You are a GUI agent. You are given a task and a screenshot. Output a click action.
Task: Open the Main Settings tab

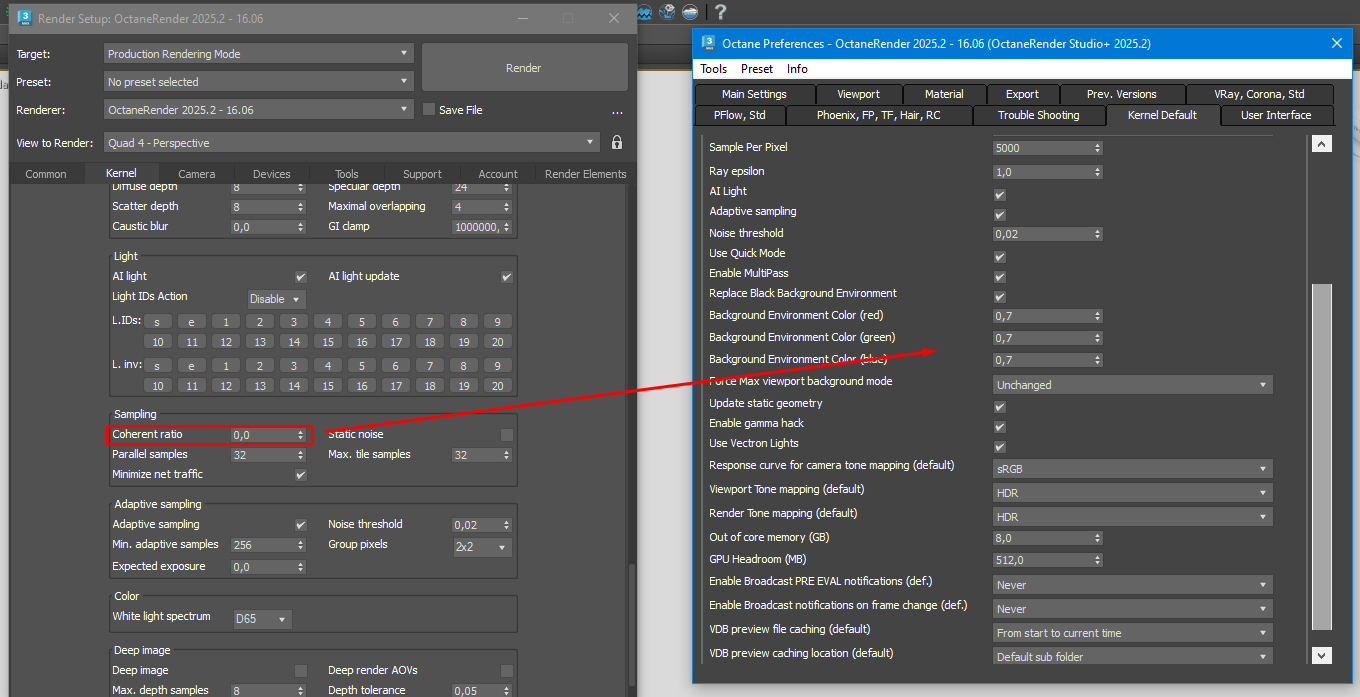754,94
